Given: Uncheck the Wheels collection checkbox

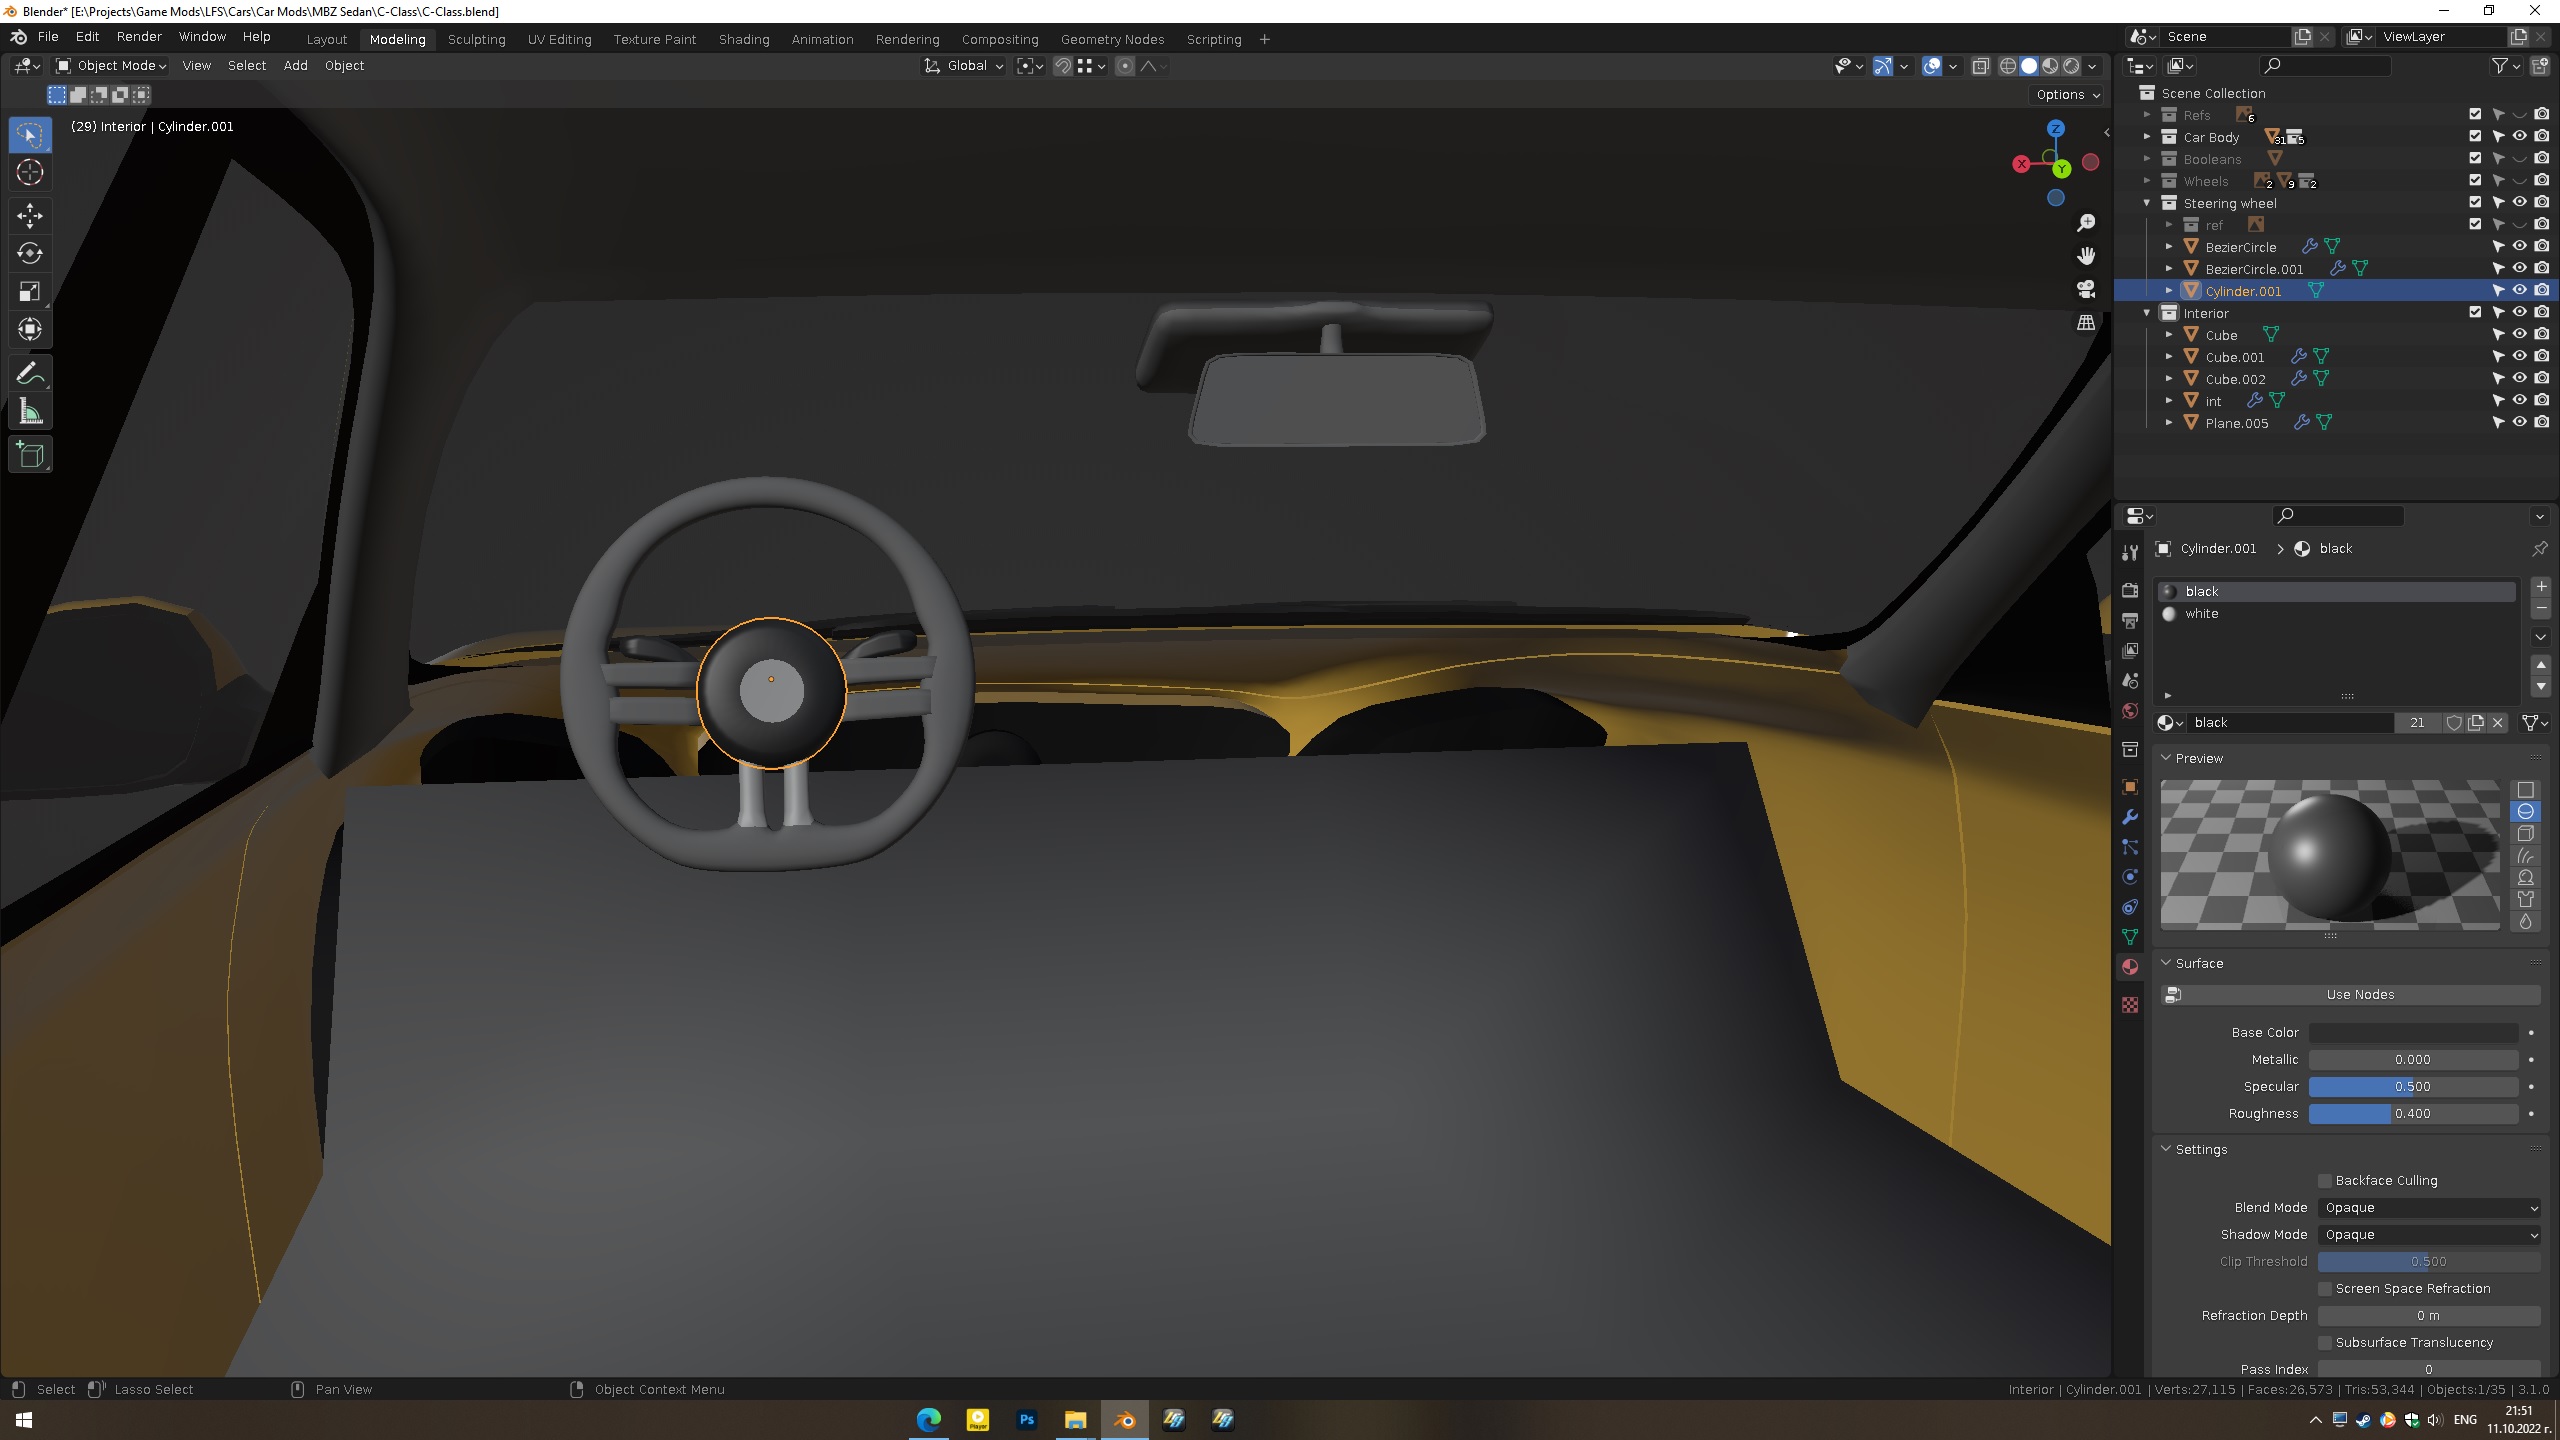Looking at the screenshot, I should pos(2475,181).
